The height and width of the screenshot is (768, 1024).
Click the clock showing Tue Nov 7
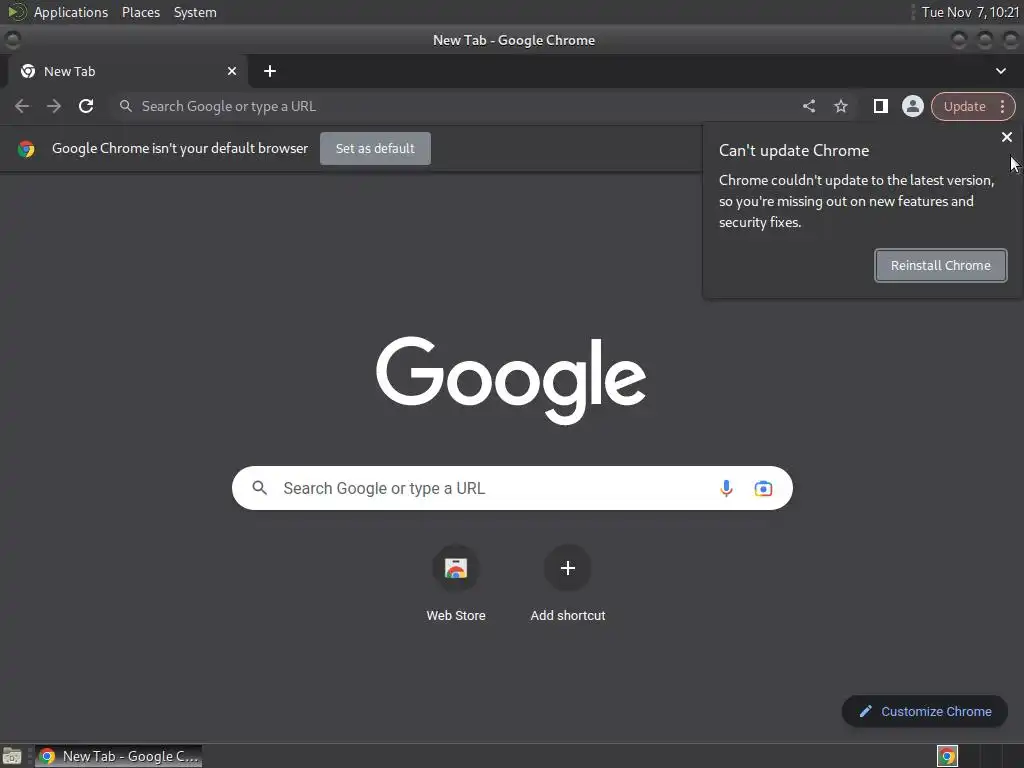click(x=970, y=12)
